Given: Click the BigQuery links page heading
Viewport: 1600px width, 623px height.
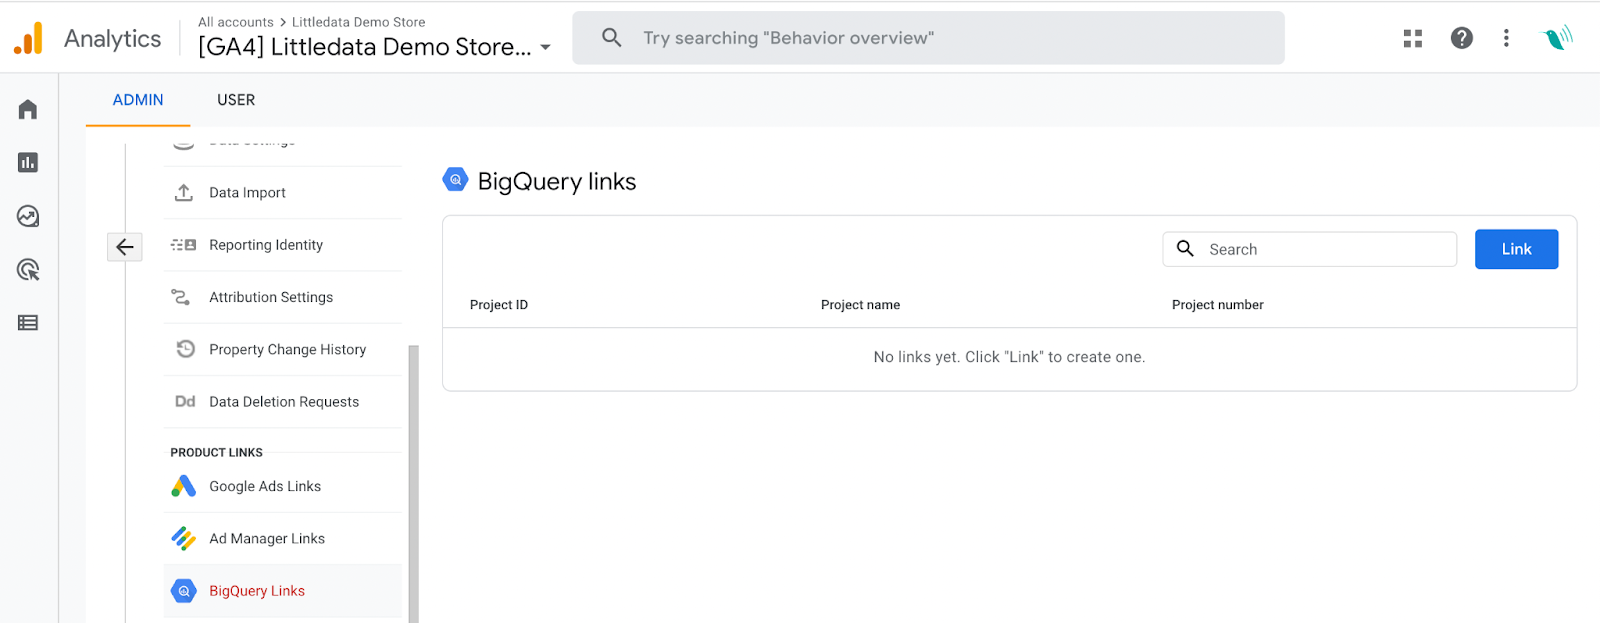Looking at the screenshot, I should (557, 181).
